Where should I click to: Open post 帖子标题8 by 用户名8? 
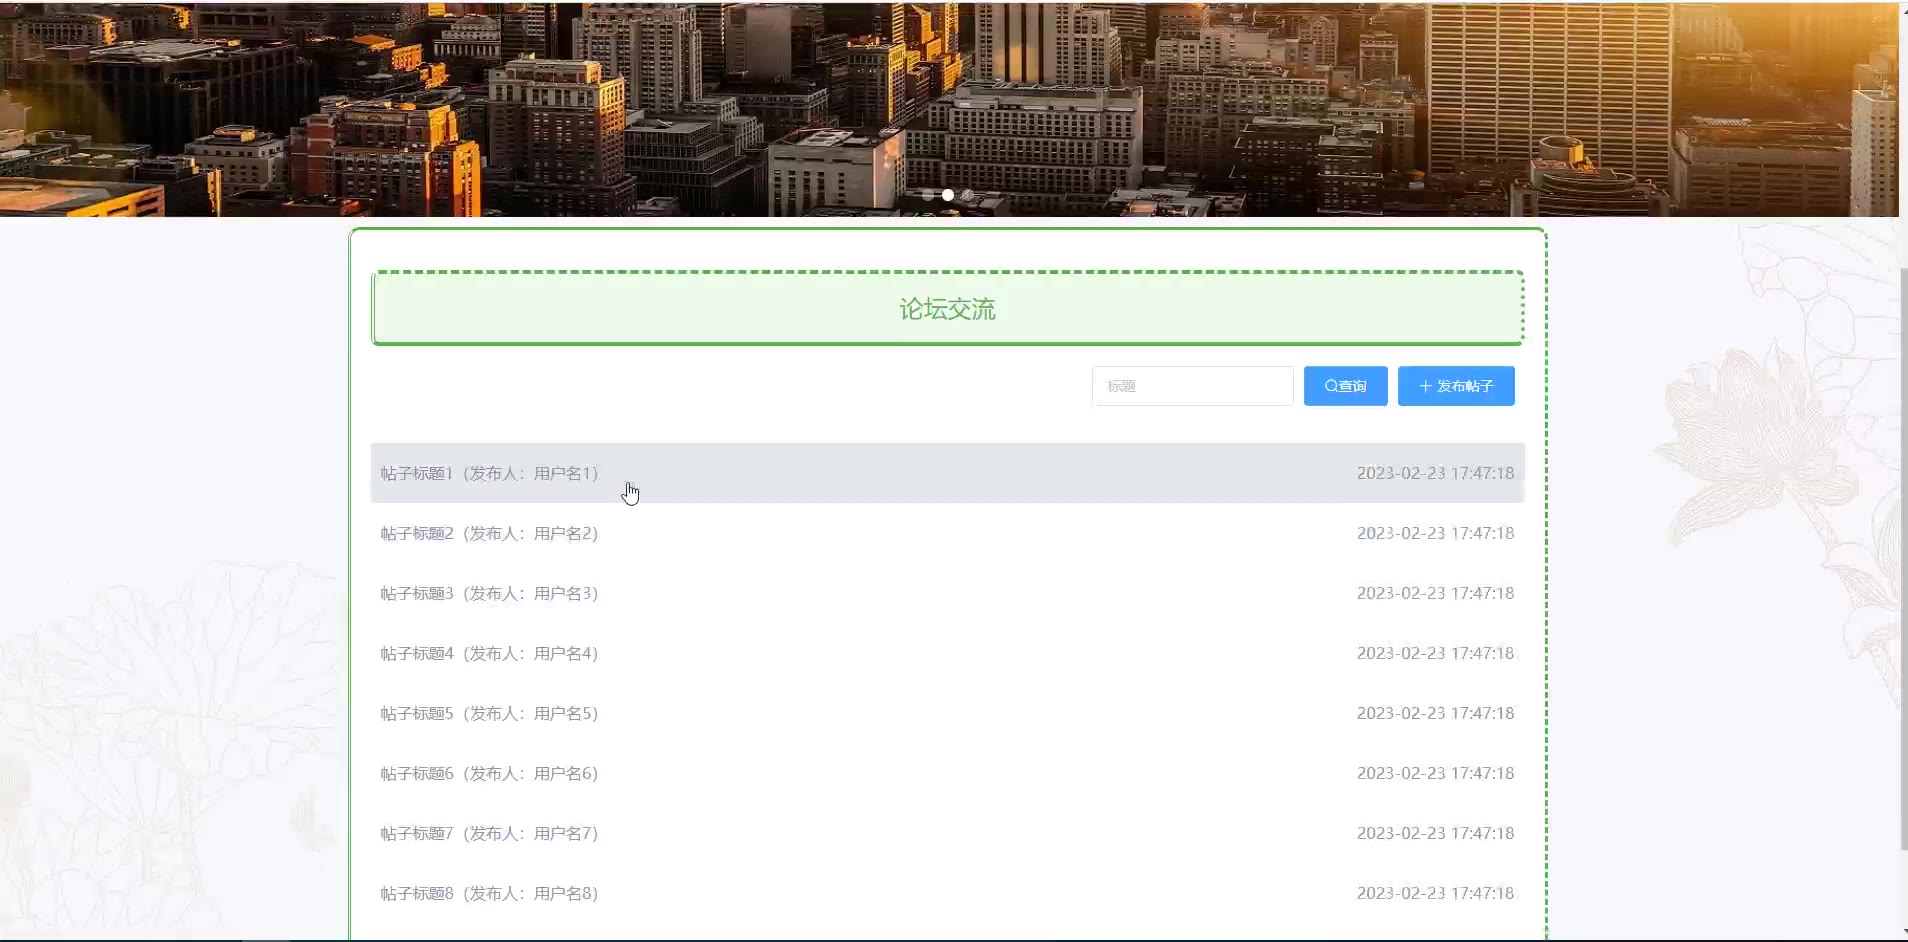[947, 893]
